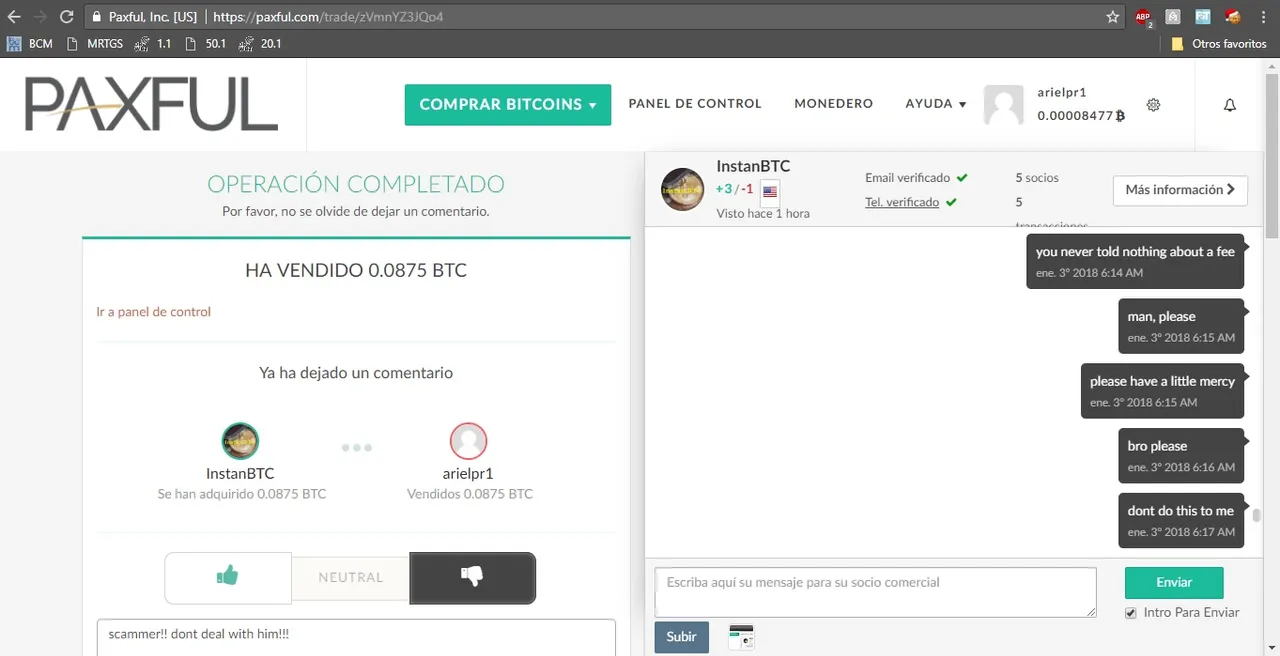Viewport: 1280px width, 656px height.
Task: Click 'please have a little mercy' message
Action: pyautogui.click(x=1162, y=391)
